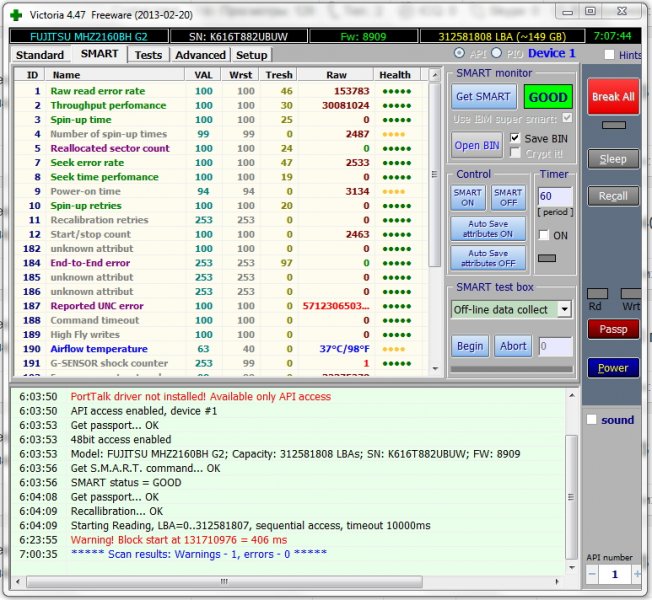Click the Timer period input field
The height and width of the screenshot is (600, 652).
pos(555,196)
